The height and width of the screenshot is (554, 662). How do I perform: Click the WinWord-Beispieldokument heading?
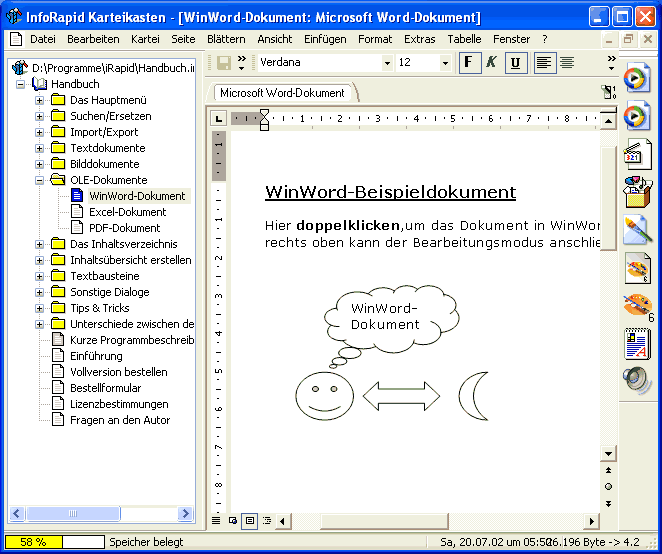[x=391, y=192]
